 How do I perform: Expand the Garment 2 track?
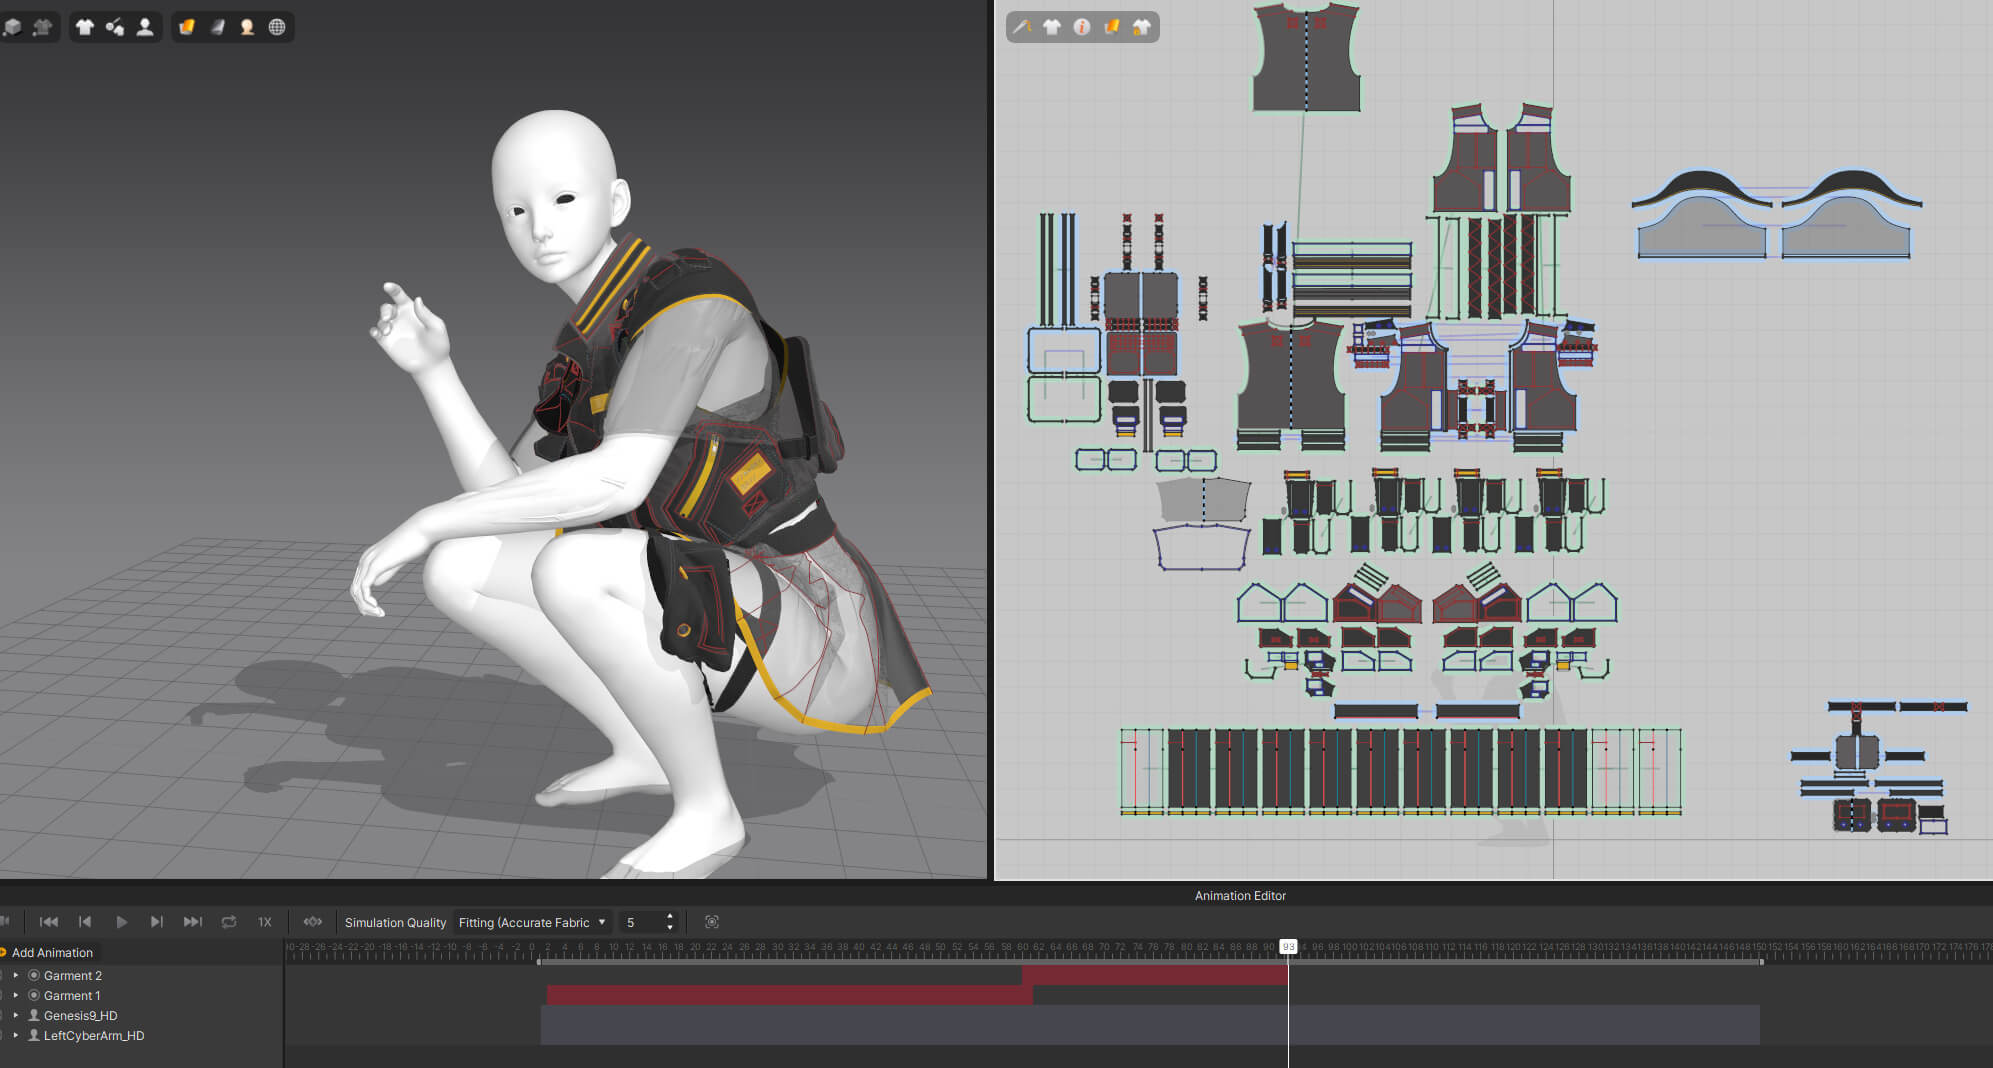(16, 975)
